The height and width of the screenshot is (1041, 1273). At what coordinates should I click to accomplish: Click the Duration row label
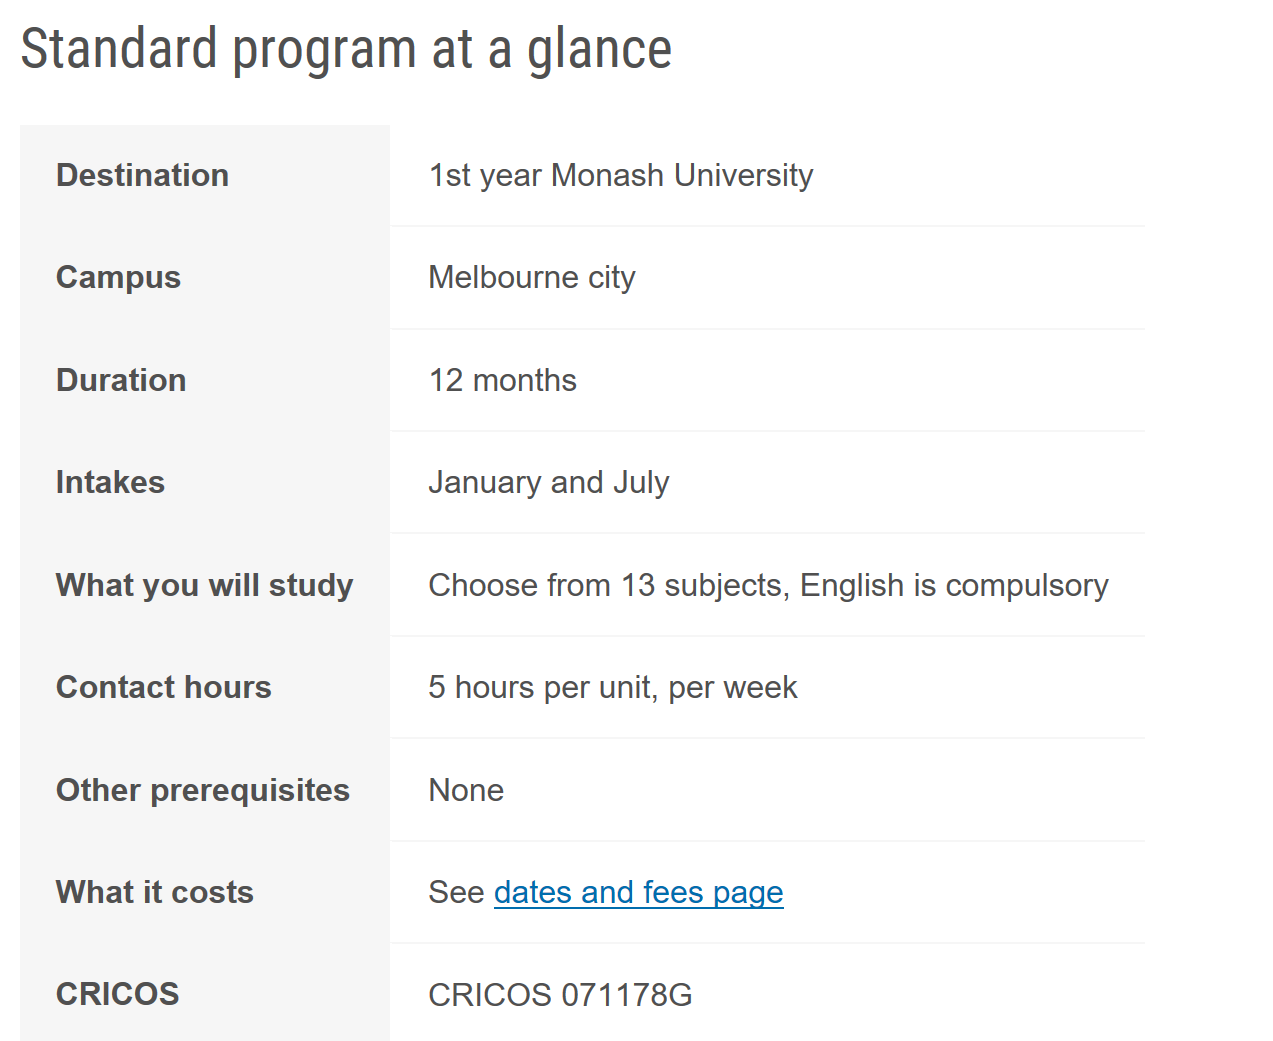pyautogui.click(x=121, y=380)
